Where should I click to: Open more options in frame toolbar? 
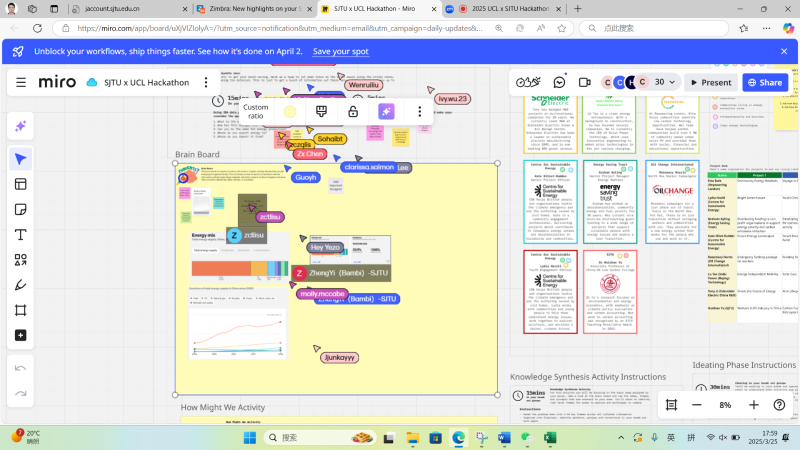[x=419, y=111]
